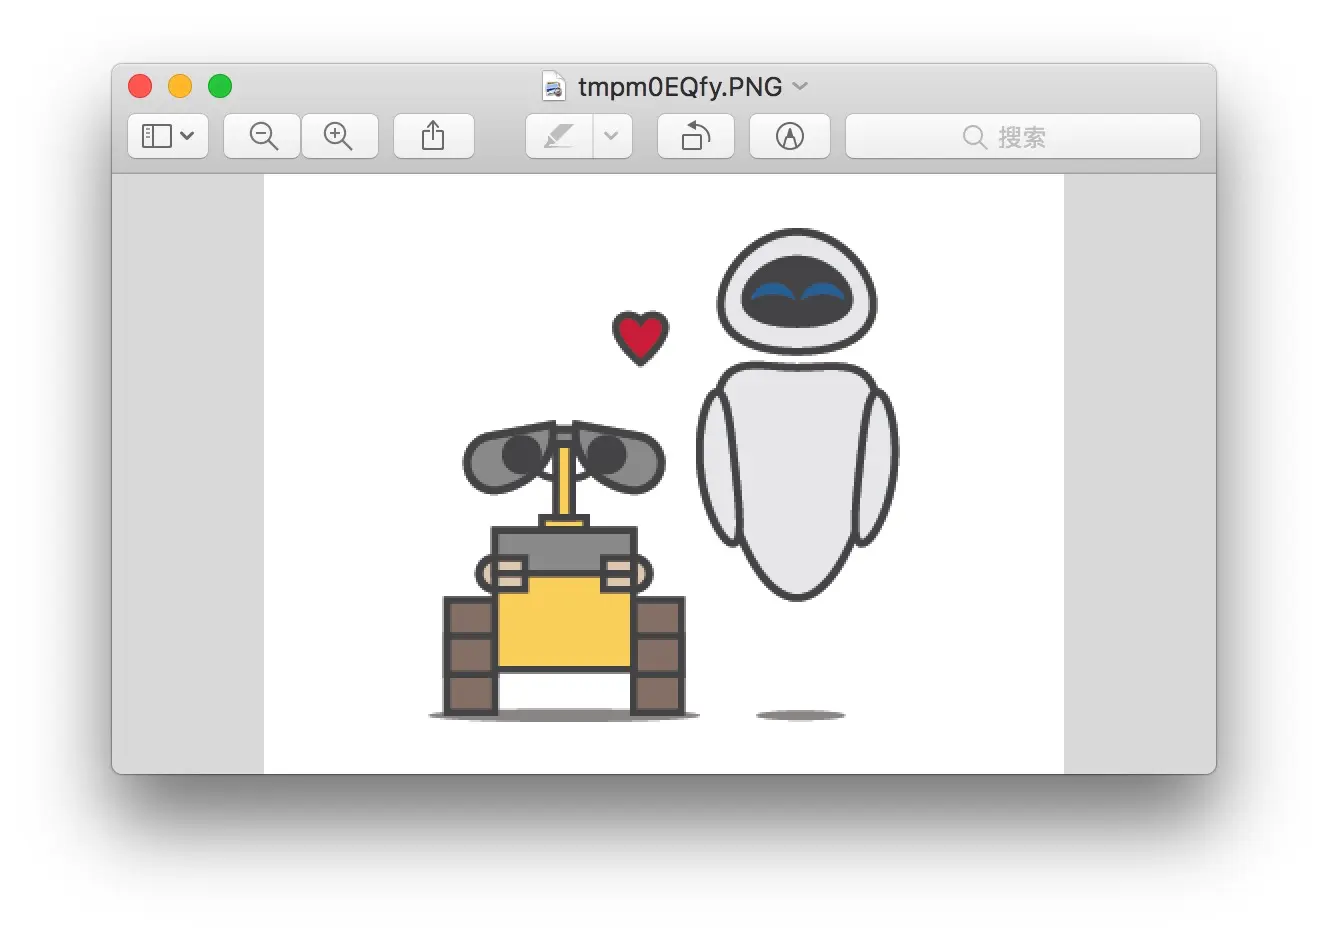The image size is (1328, 934).
Task: Rotate the image with the rotate icon
Action: click(696, 136)
